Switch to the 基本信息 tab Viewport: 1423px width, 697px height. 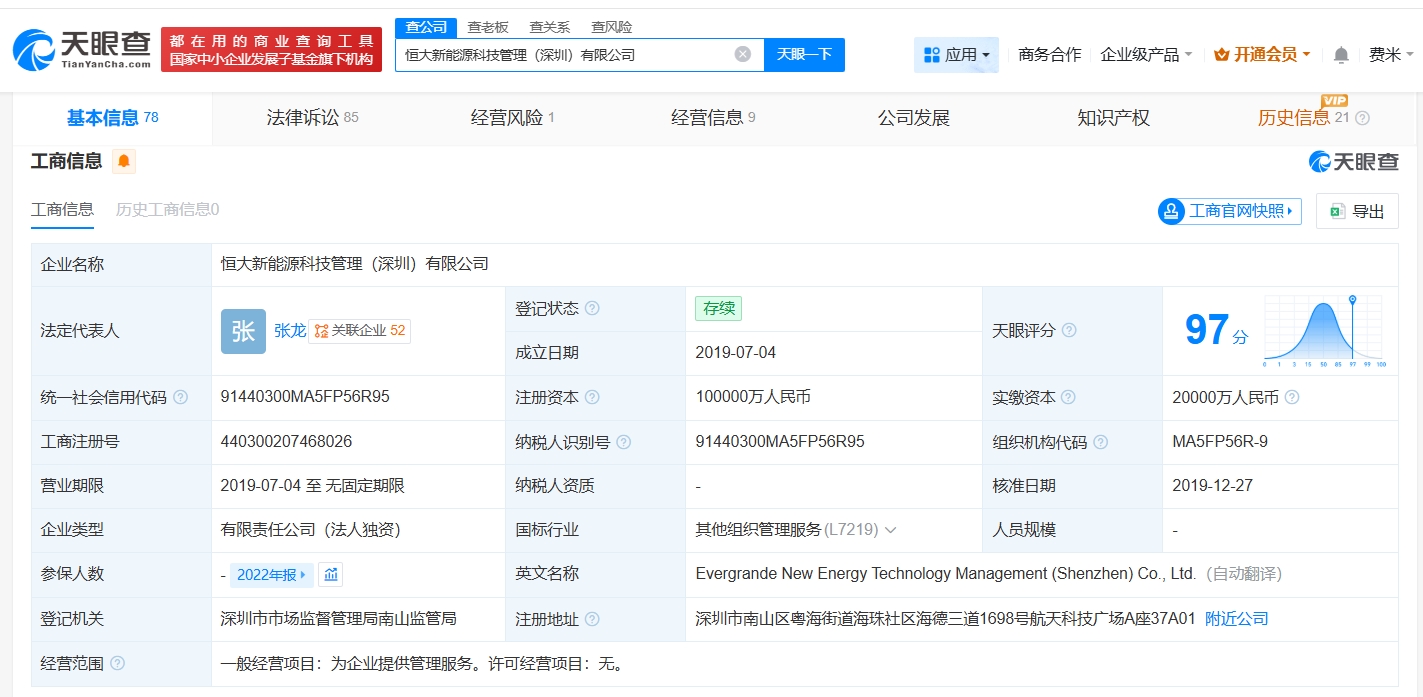112,118
